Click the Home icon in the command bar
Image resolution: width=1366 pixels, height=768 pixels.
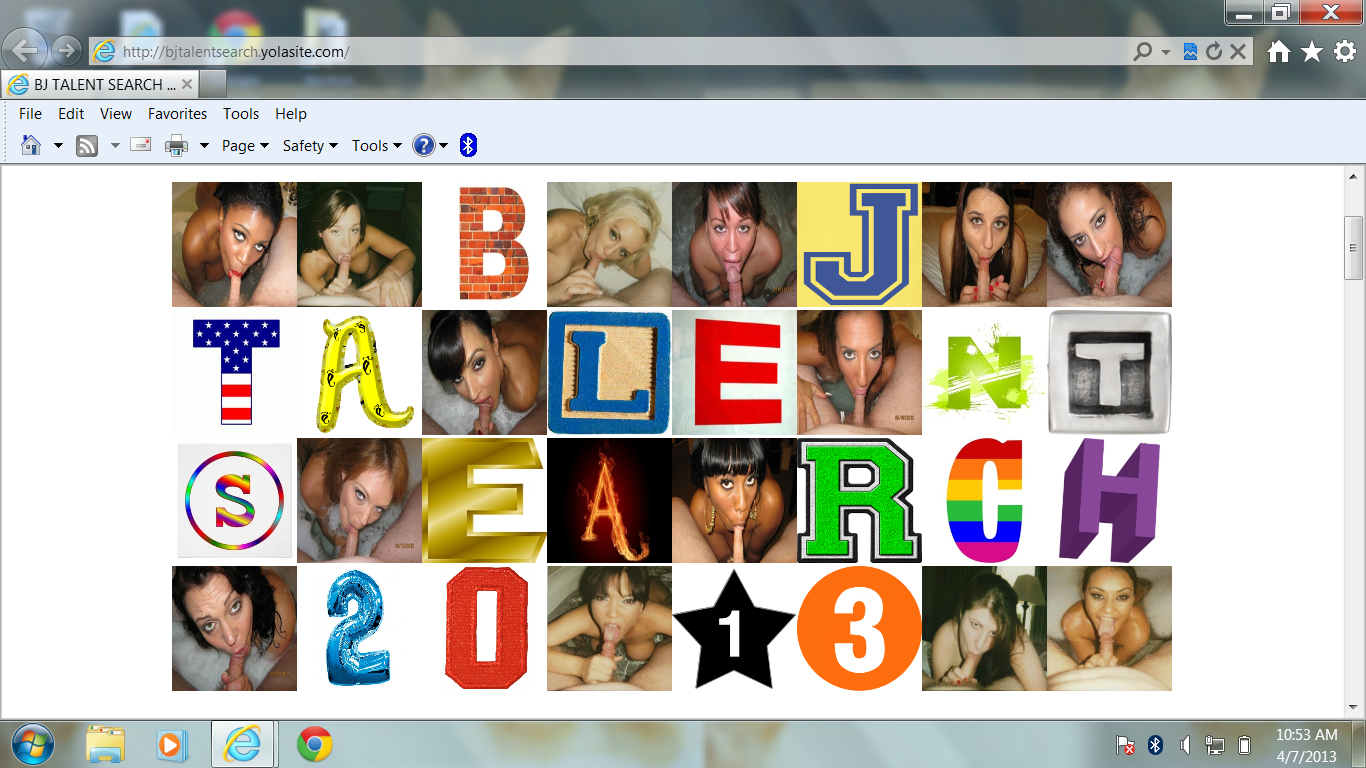pyautogui.click(x=31, y=146)
